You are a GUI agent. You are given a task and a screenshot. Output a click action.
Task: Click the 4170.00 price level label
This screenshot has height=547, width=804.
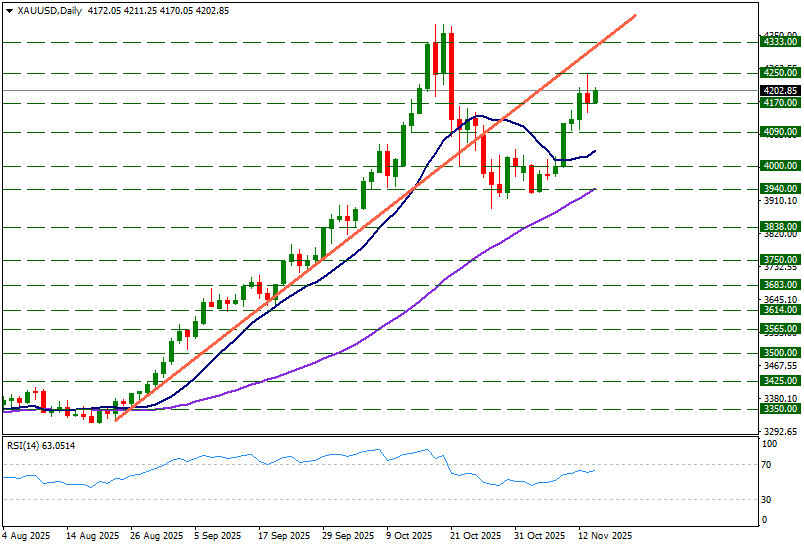pyautogui.click(x=779, y=103)
